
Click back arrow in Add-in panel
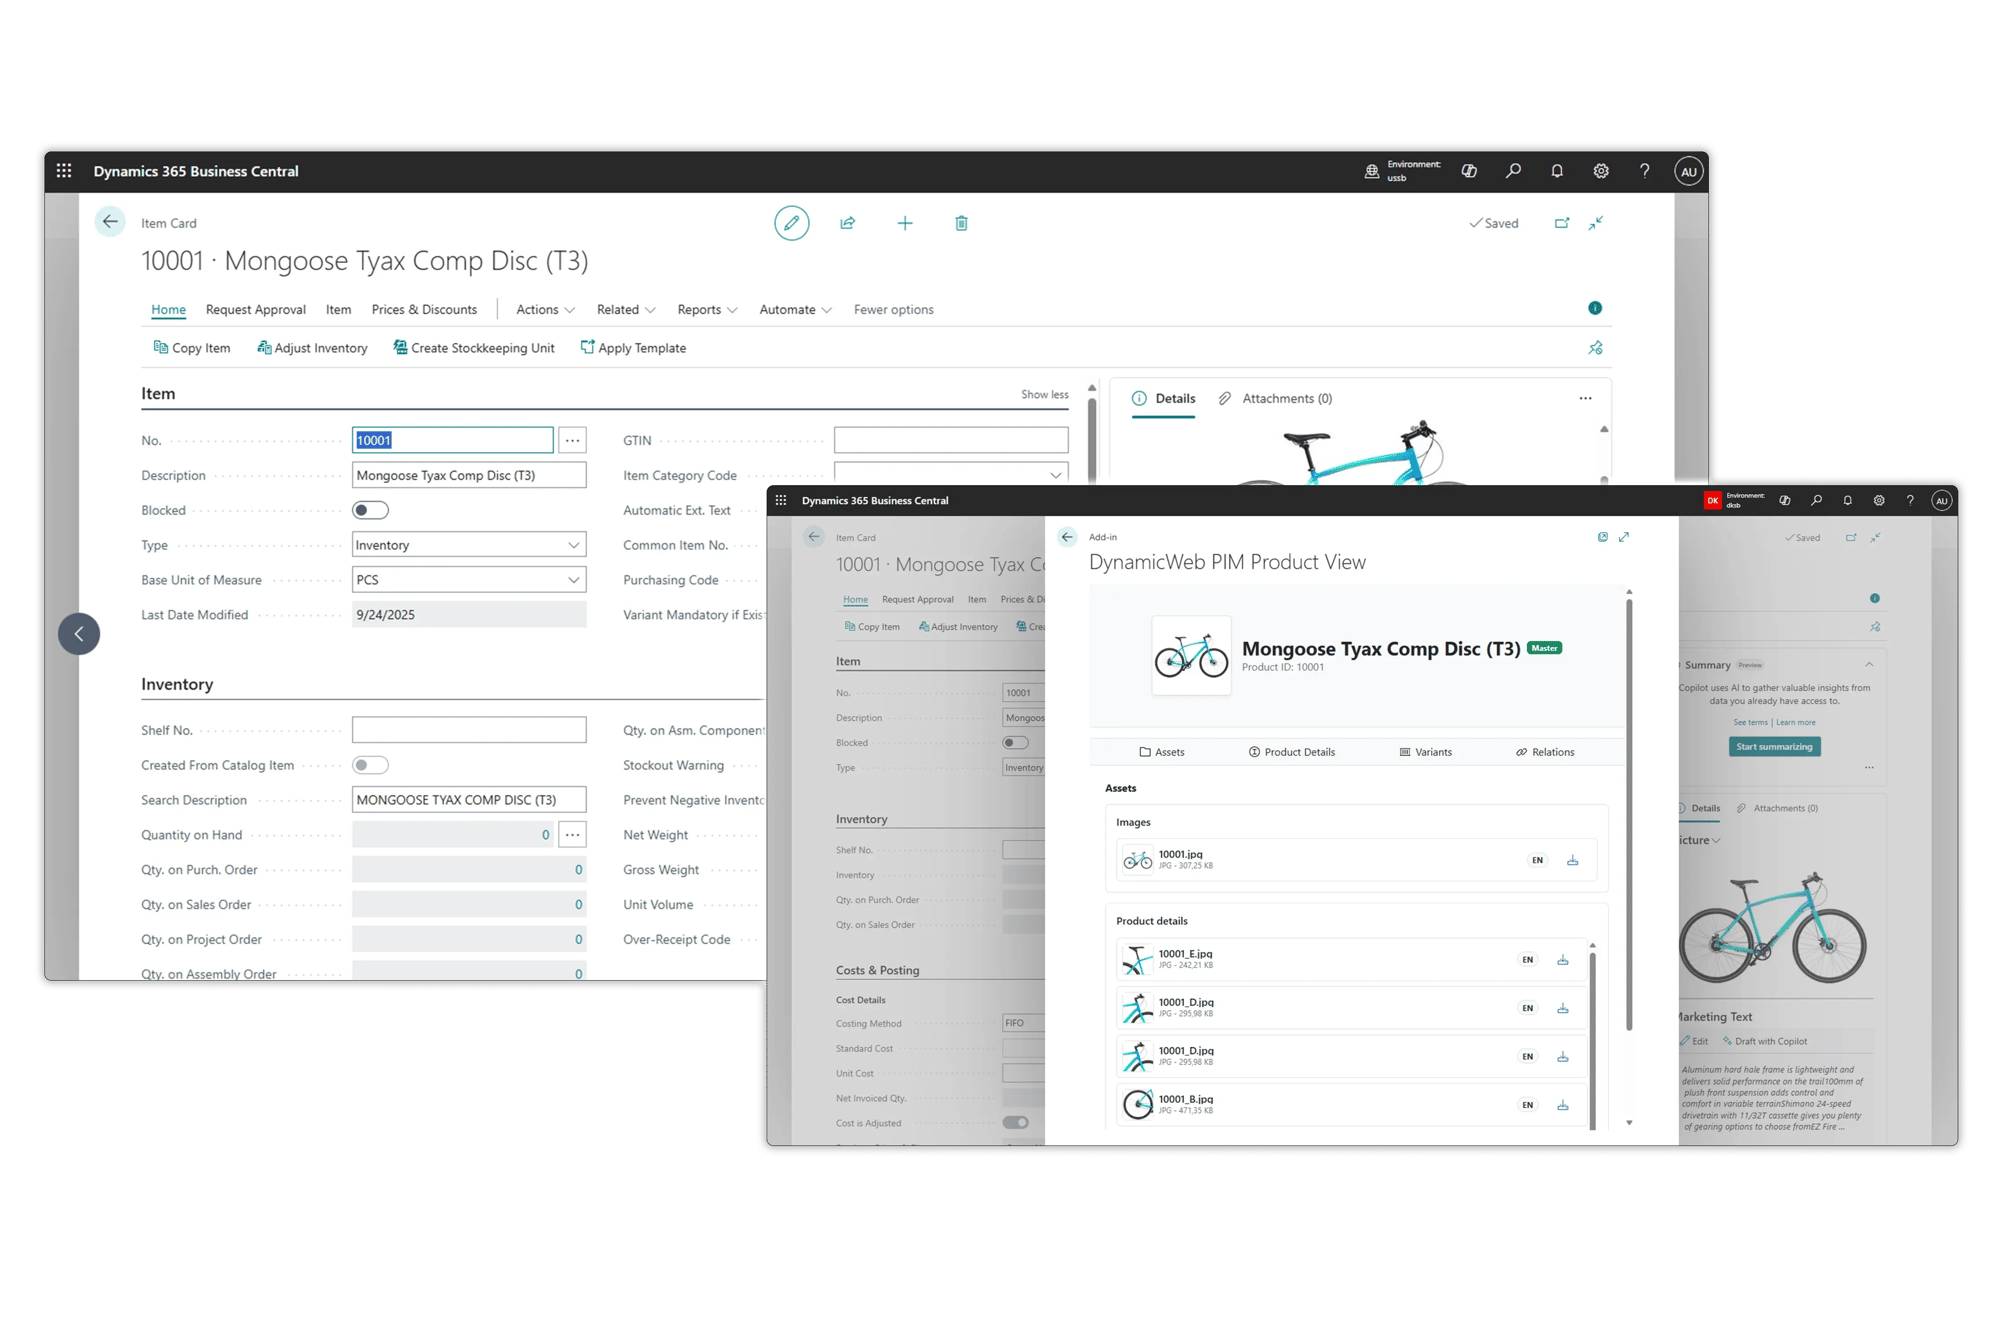pyautogui.click(x=1067, y=537)
